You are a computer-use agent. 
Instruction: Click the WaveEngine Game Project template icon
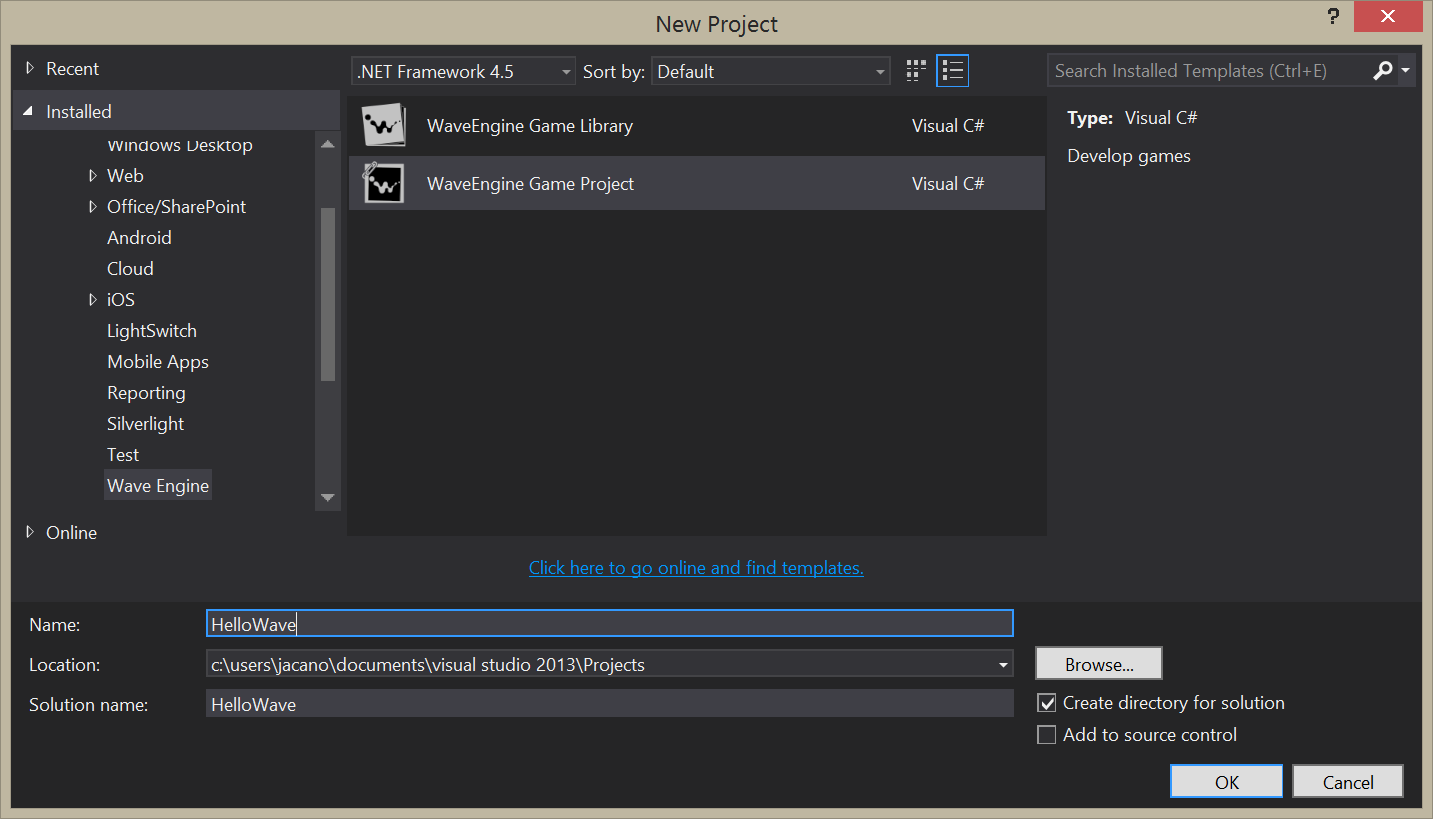pyautogui.click(x=384, y=183)
